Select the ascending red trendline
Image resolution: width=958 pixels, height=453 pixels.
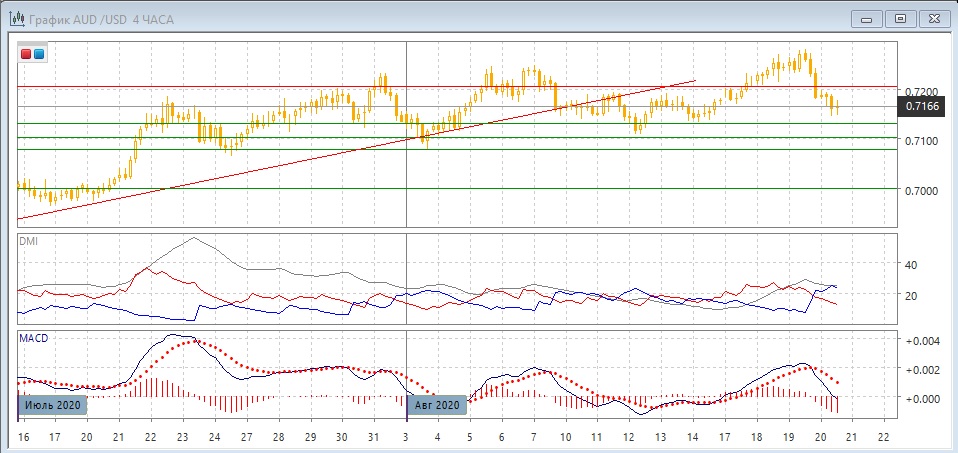click(x=250, y=169)
